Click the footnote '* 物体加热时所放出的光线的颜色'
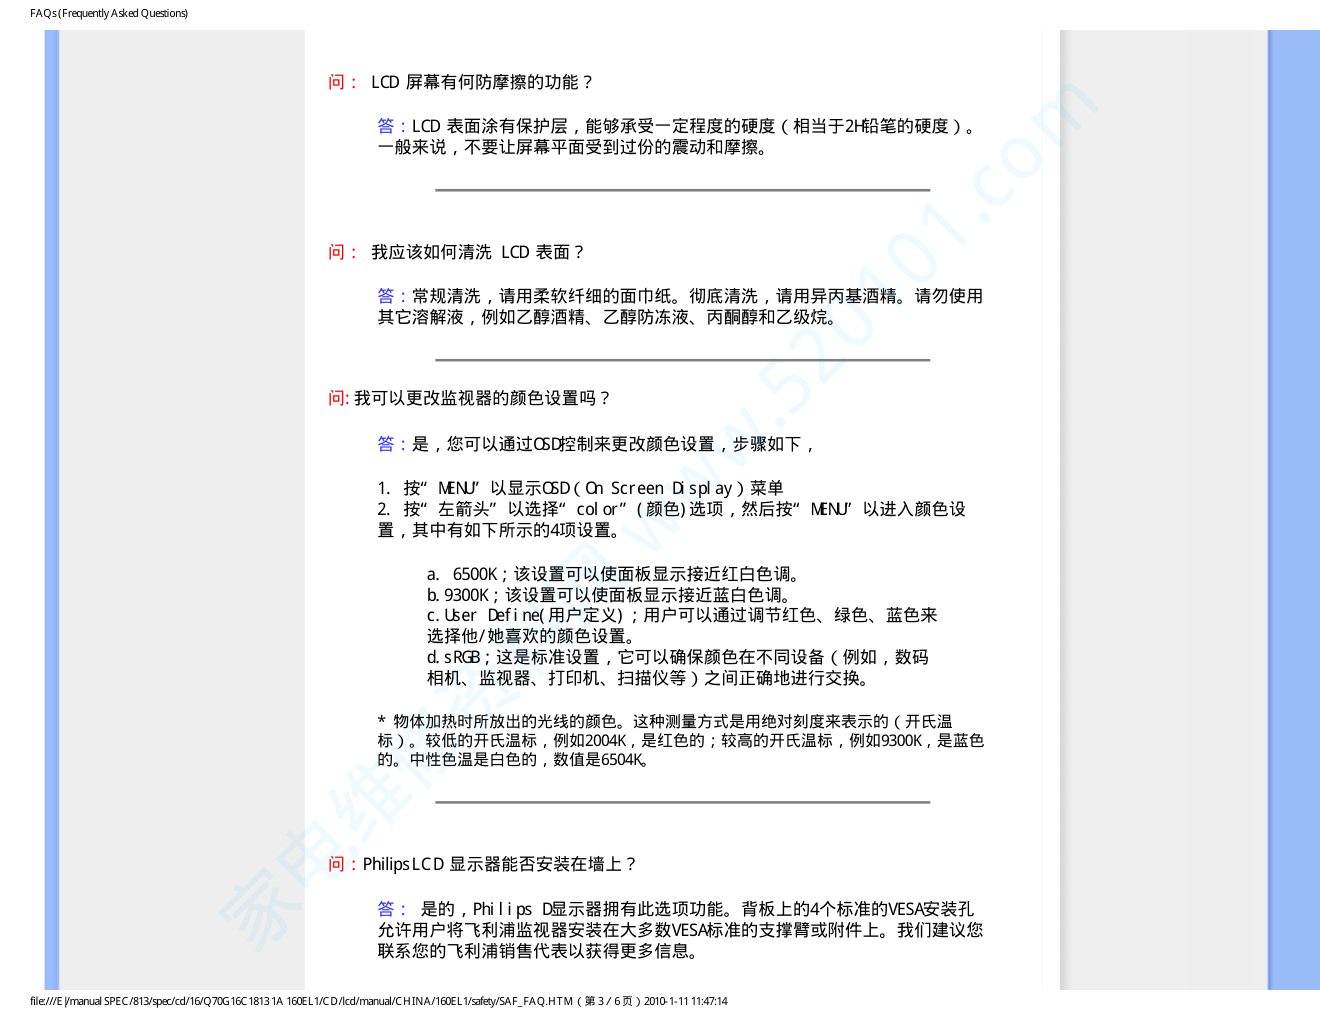 665,721
